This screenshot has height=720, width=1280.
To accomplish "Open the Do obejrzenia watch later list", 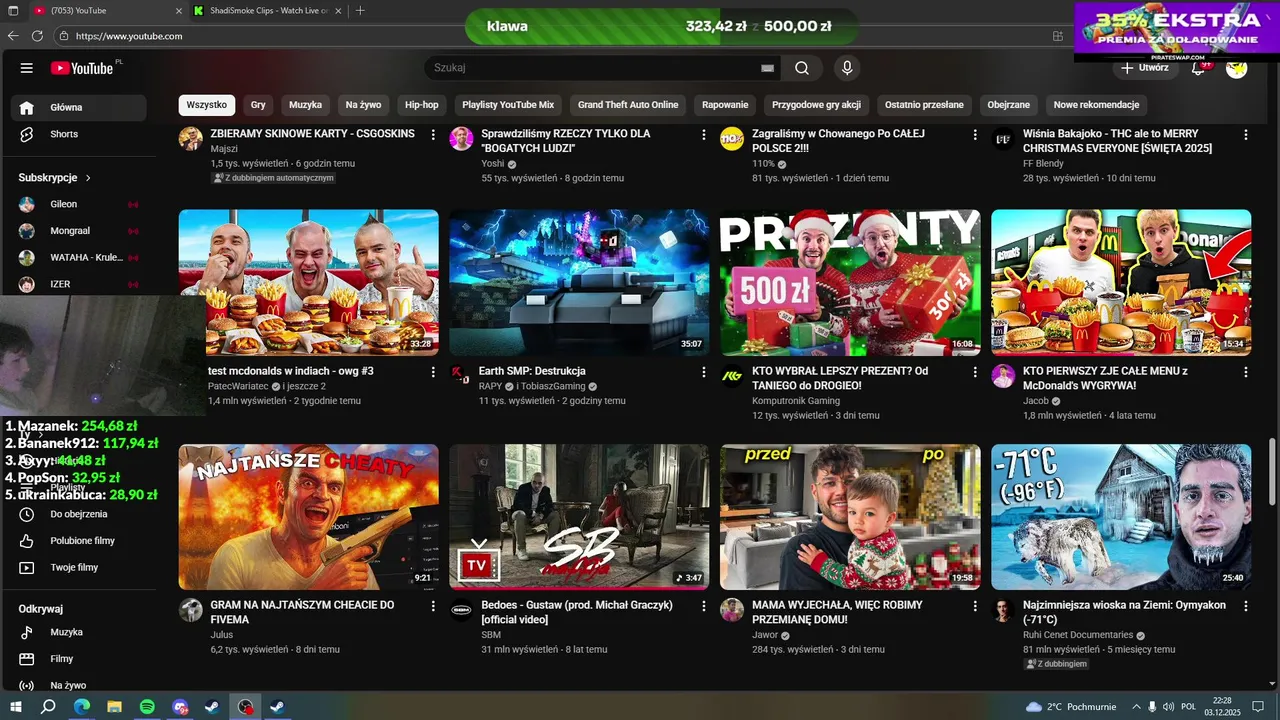I will click(x=79, y=514).
